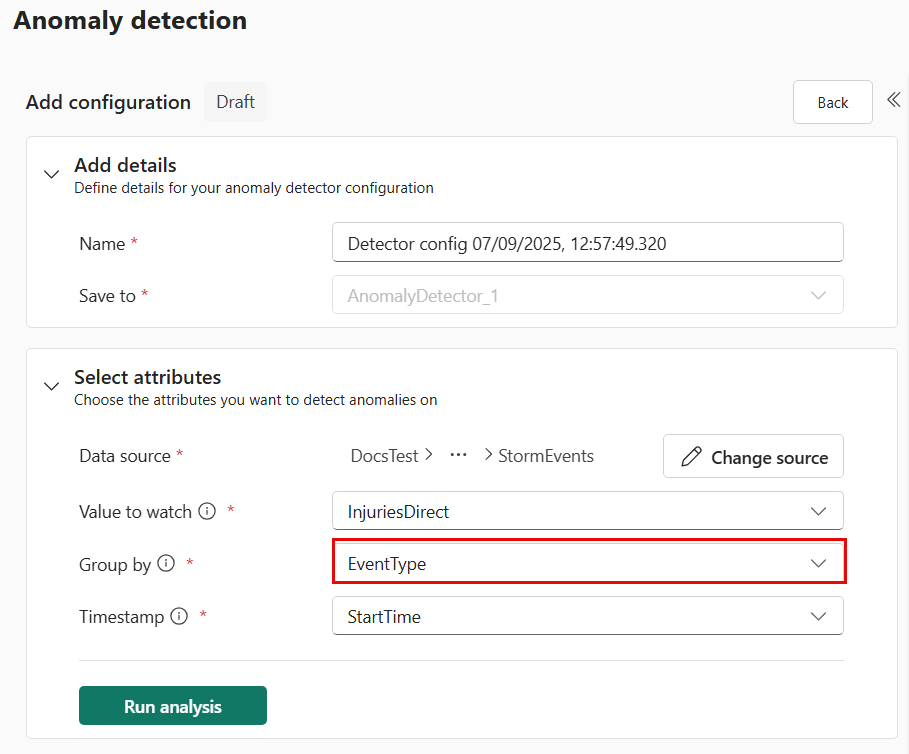Click the info icon next to Timestamp

pos(180,617)
